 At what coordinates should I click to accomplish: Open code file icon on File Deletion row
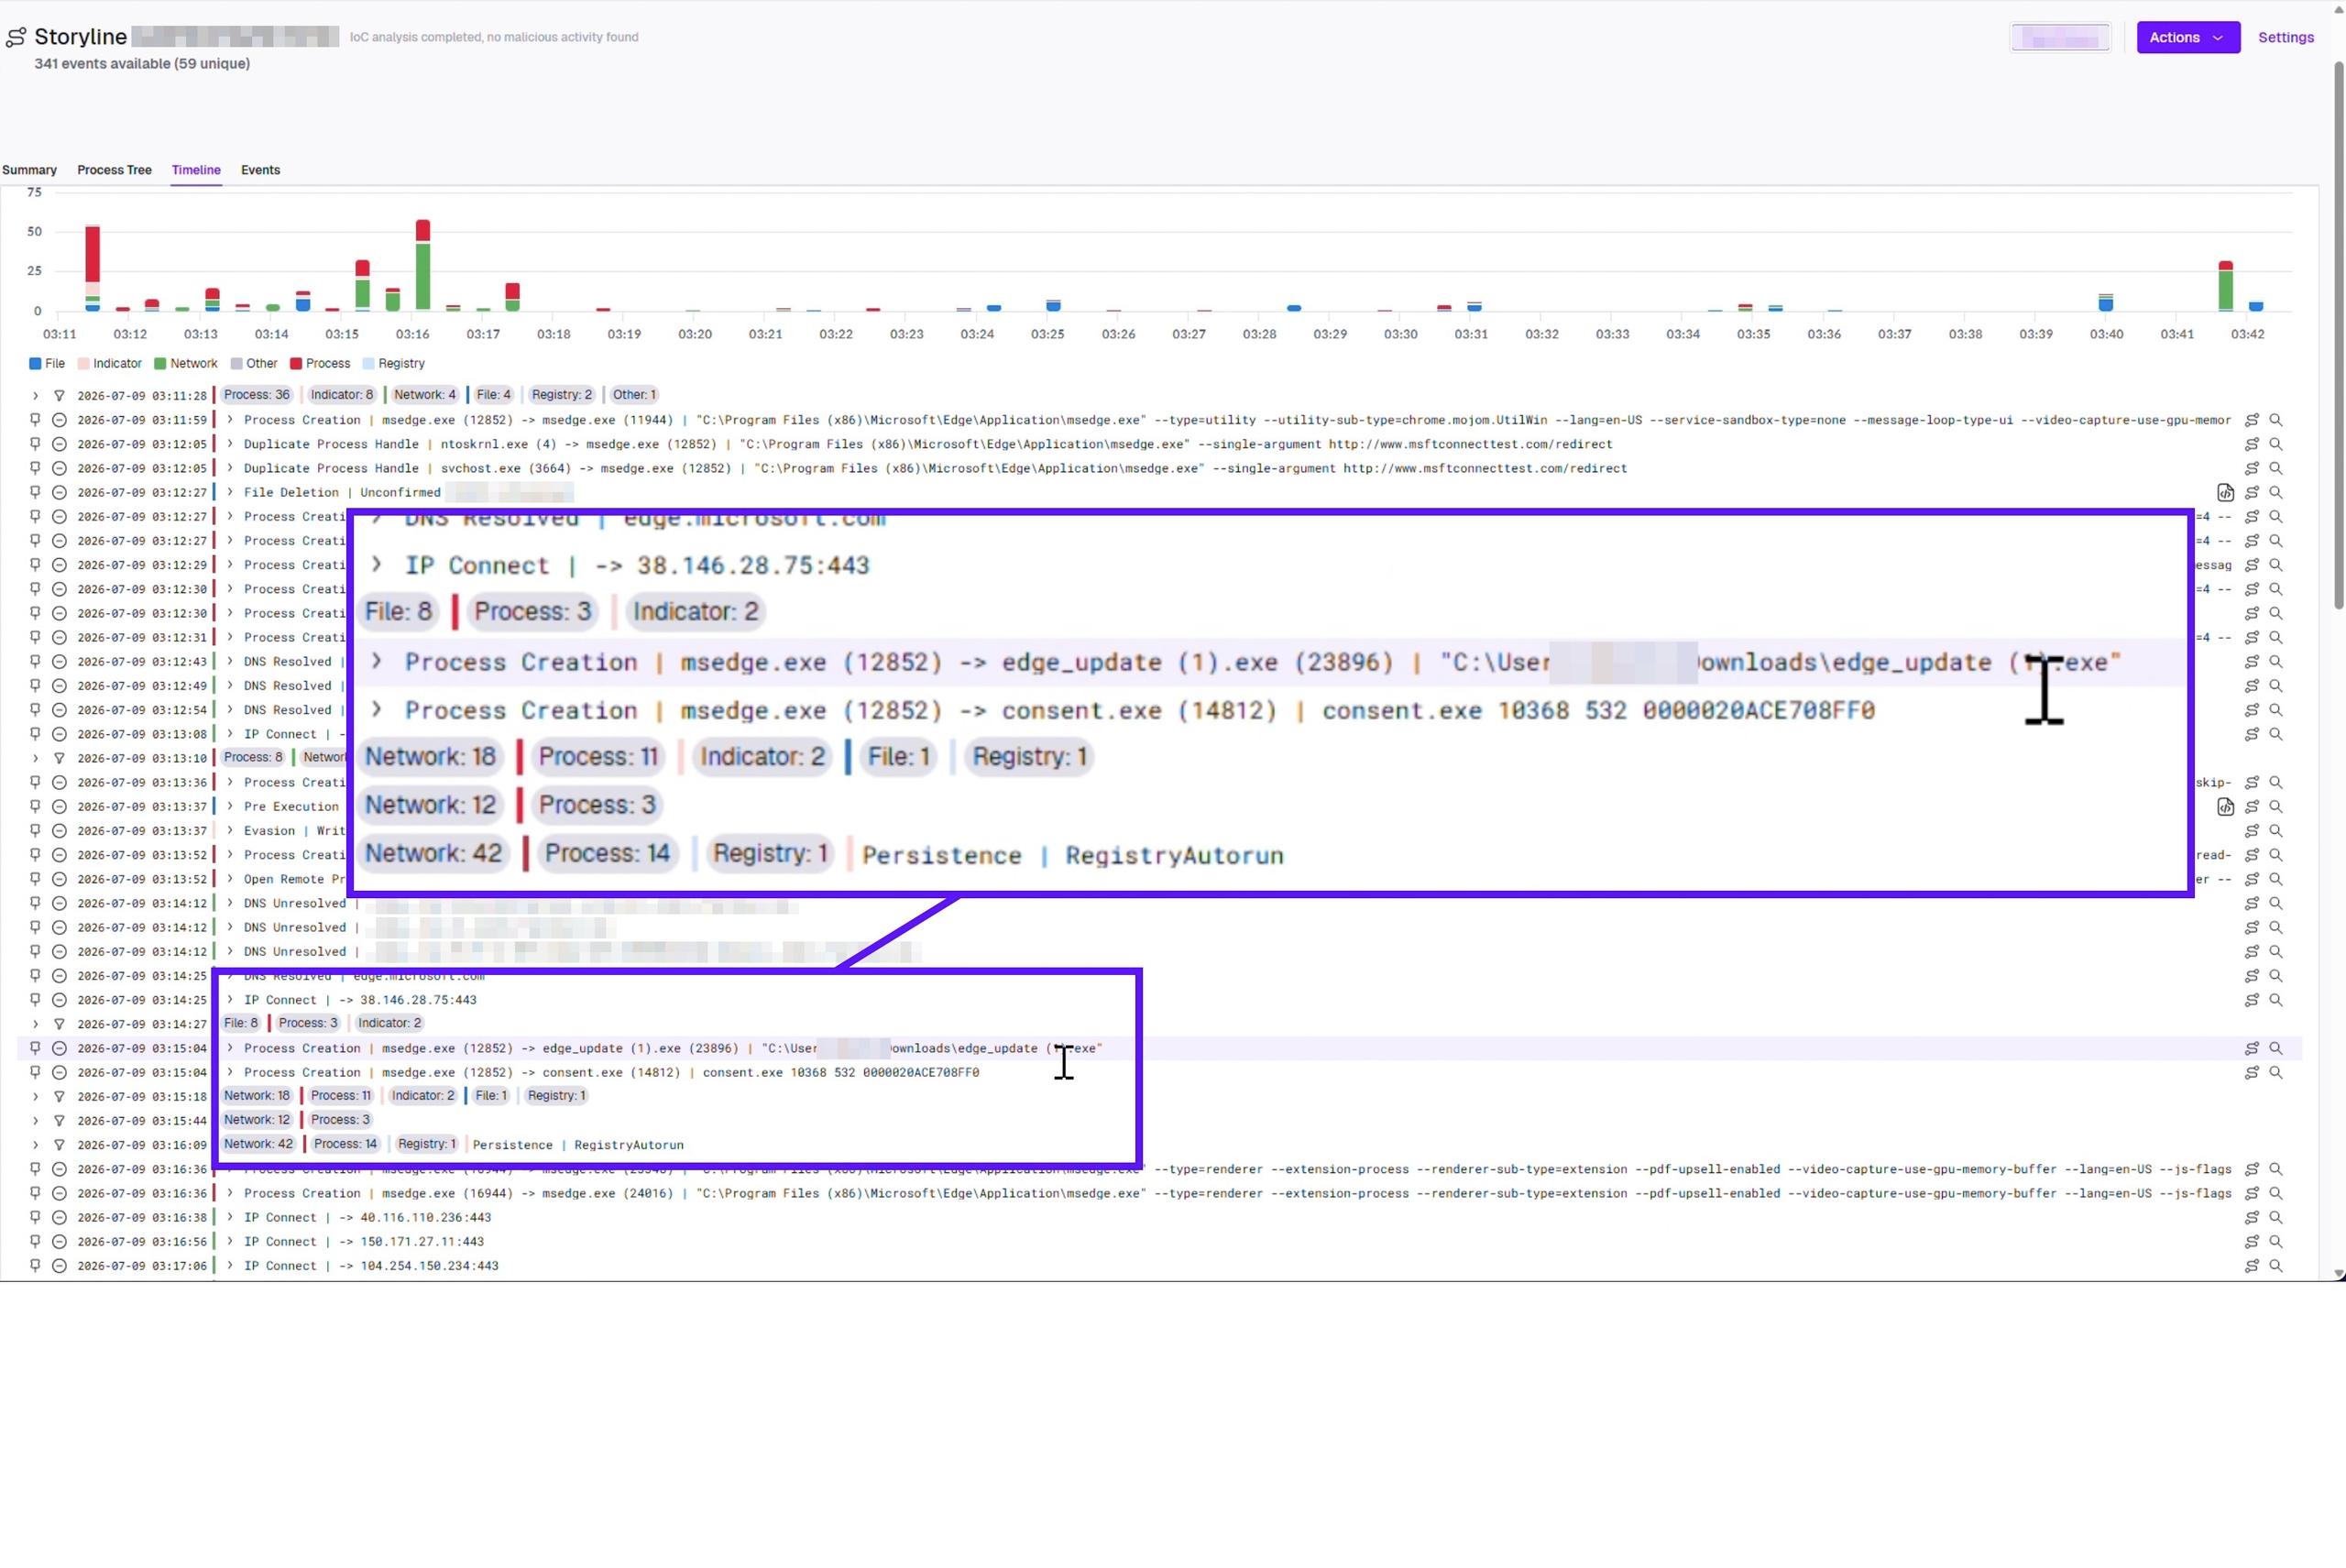(x=2225, y=492)
